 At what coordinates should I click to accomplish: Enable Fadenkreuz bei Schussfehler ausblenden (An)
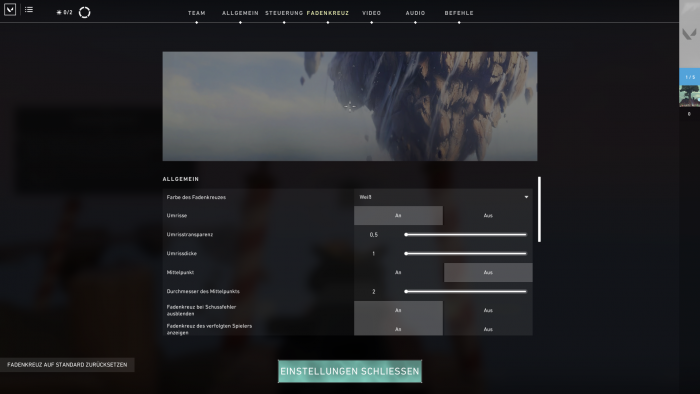pos(398,310)
